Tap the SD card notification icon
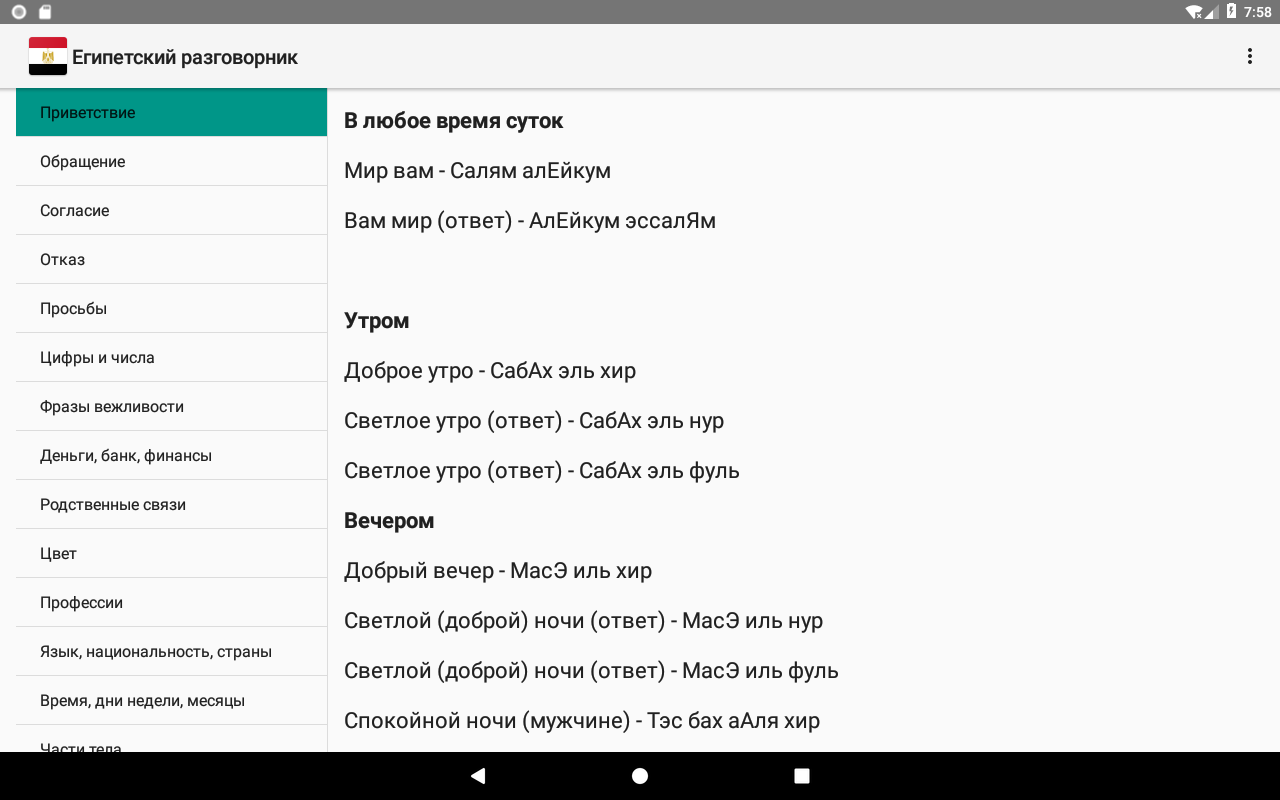1280x800 pixels. point(44,12)
